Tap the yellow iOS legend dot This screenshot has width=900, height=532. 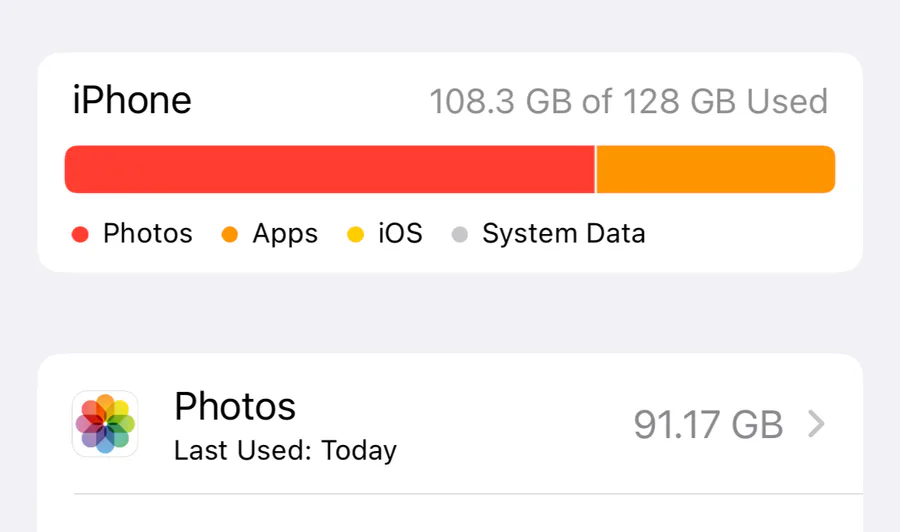(355, 234)
